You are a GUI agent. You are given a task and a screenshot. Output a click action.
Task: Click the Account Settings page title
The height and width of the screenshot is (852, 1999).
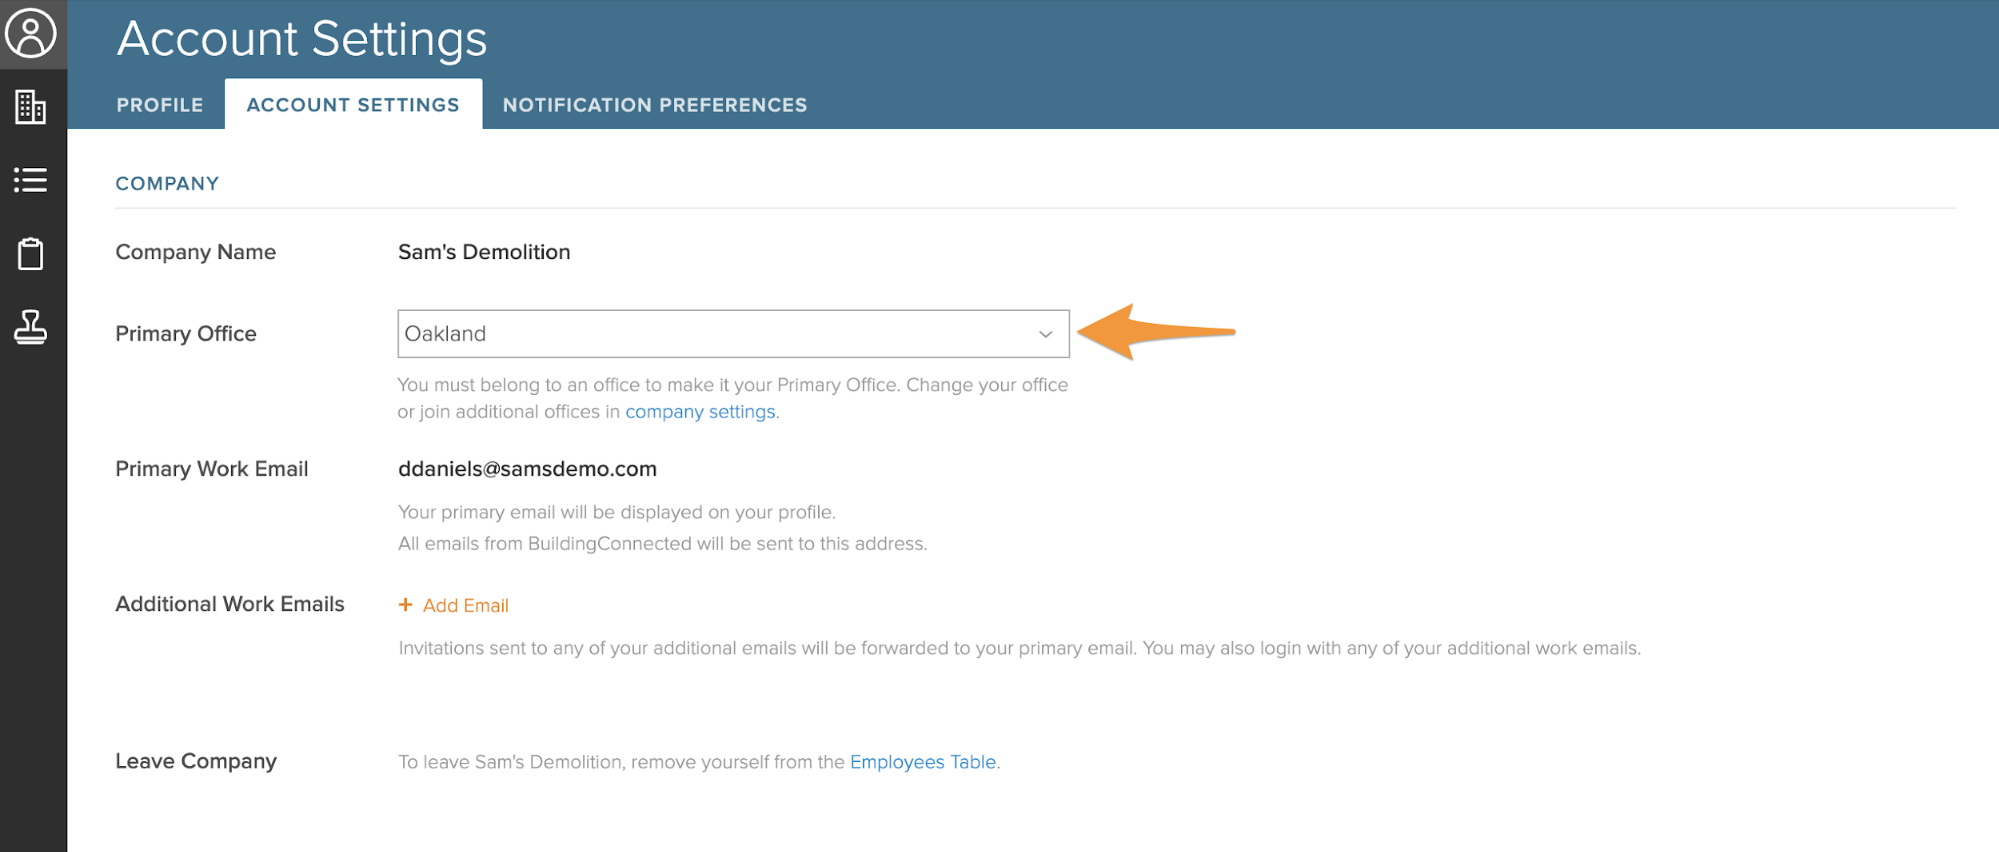[x=302, y=39]
